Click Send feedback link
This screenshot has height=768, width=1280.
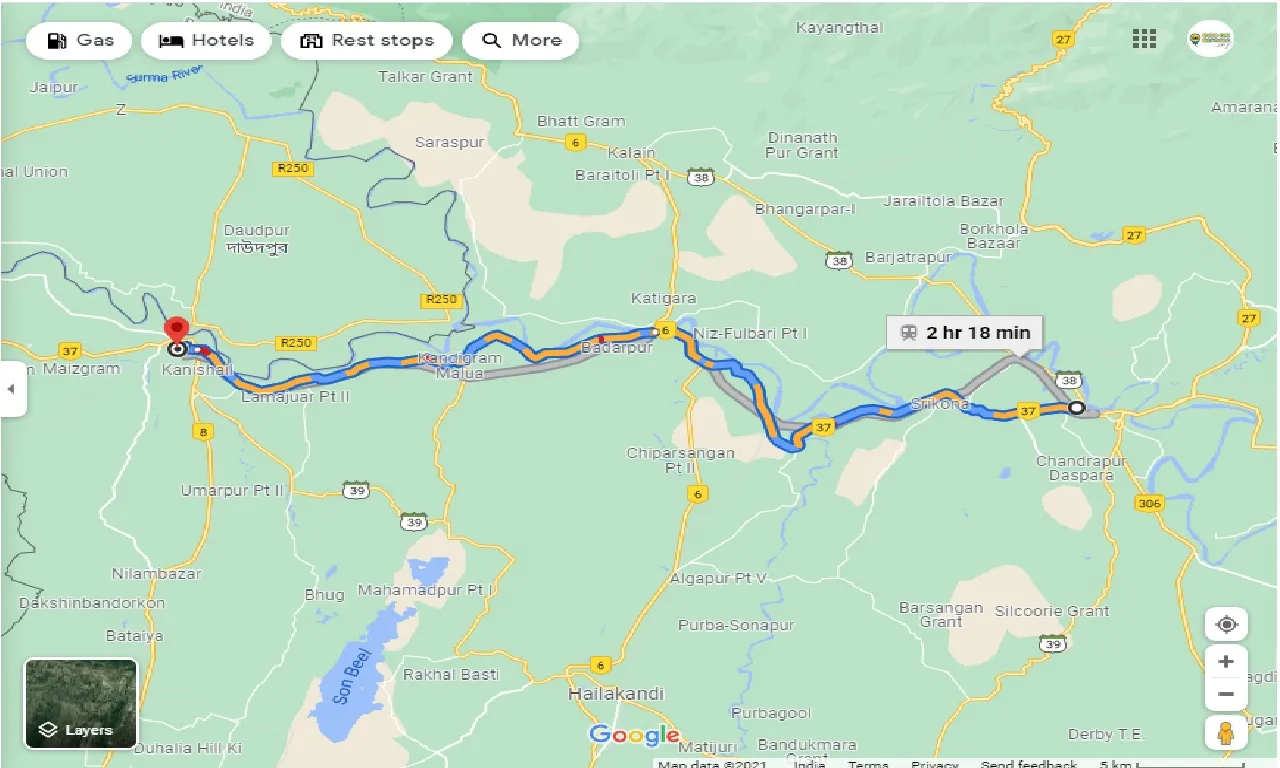pyautogui.click(x=1028, y=764)
